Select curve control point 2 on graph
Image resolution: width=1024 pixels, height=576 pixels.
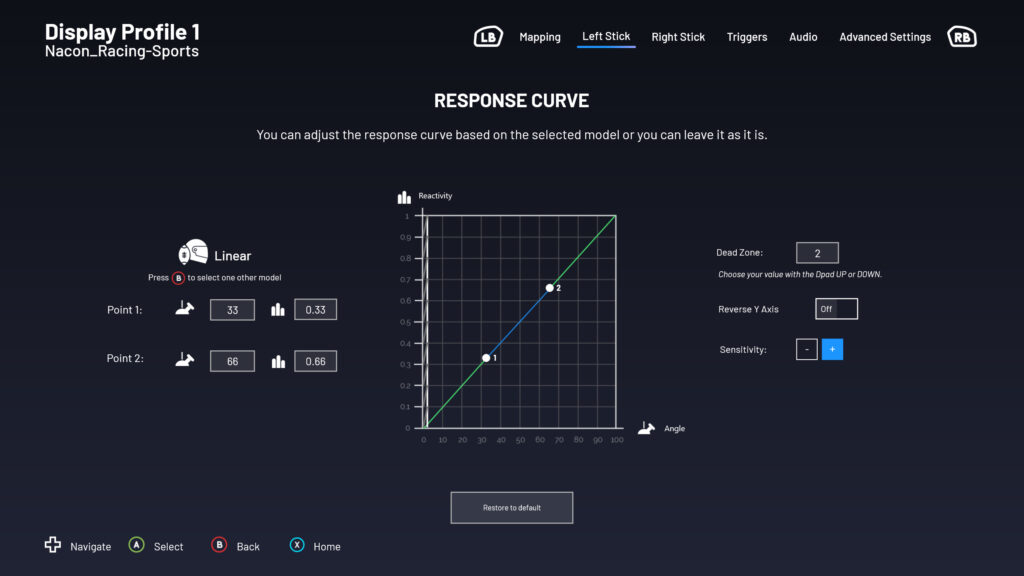550,288
